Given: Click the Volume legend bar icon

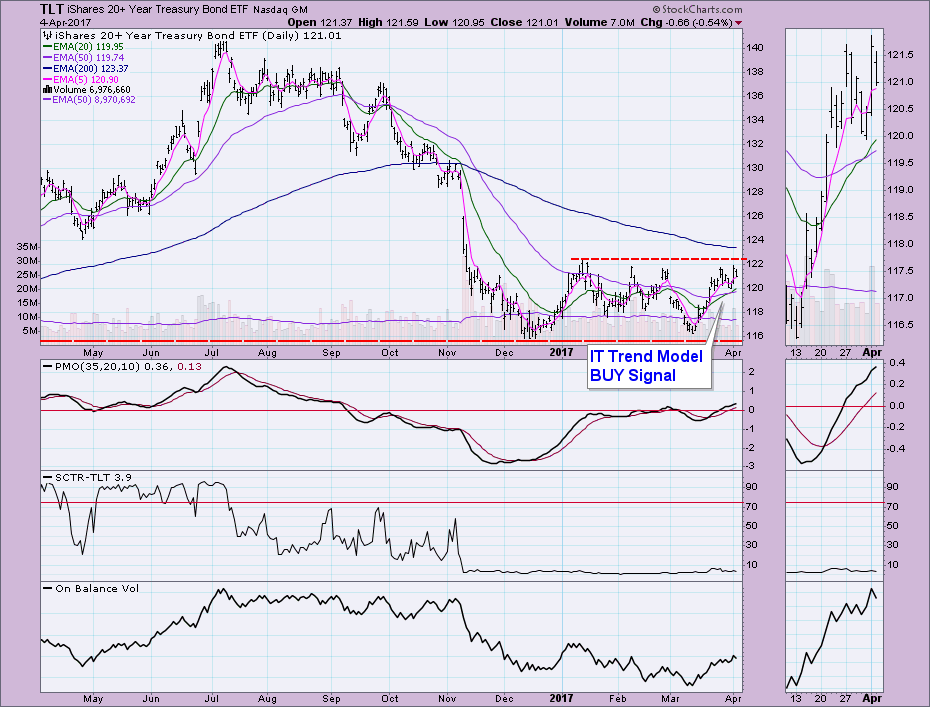Looking at the screenshot, I should pos(45,90).
